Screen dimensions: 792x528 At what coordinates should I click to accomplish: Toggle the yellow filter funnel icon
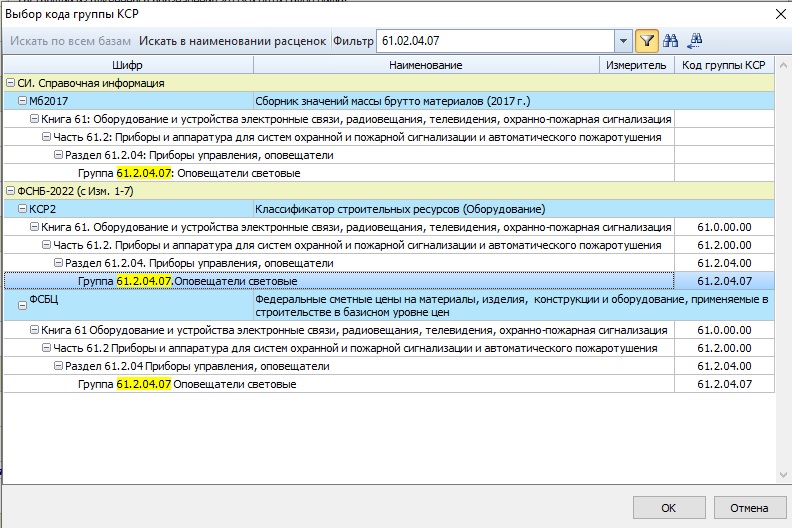tap(647, 41)
